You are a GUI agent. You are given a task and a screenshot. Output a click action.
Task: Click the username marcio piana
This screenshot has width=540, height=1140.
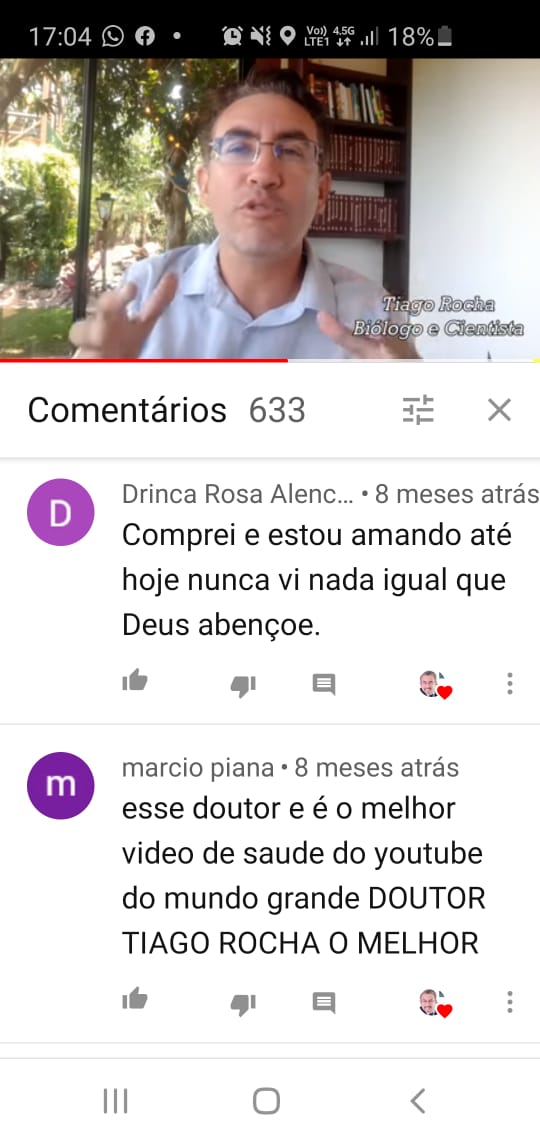[x=198, y=768]
